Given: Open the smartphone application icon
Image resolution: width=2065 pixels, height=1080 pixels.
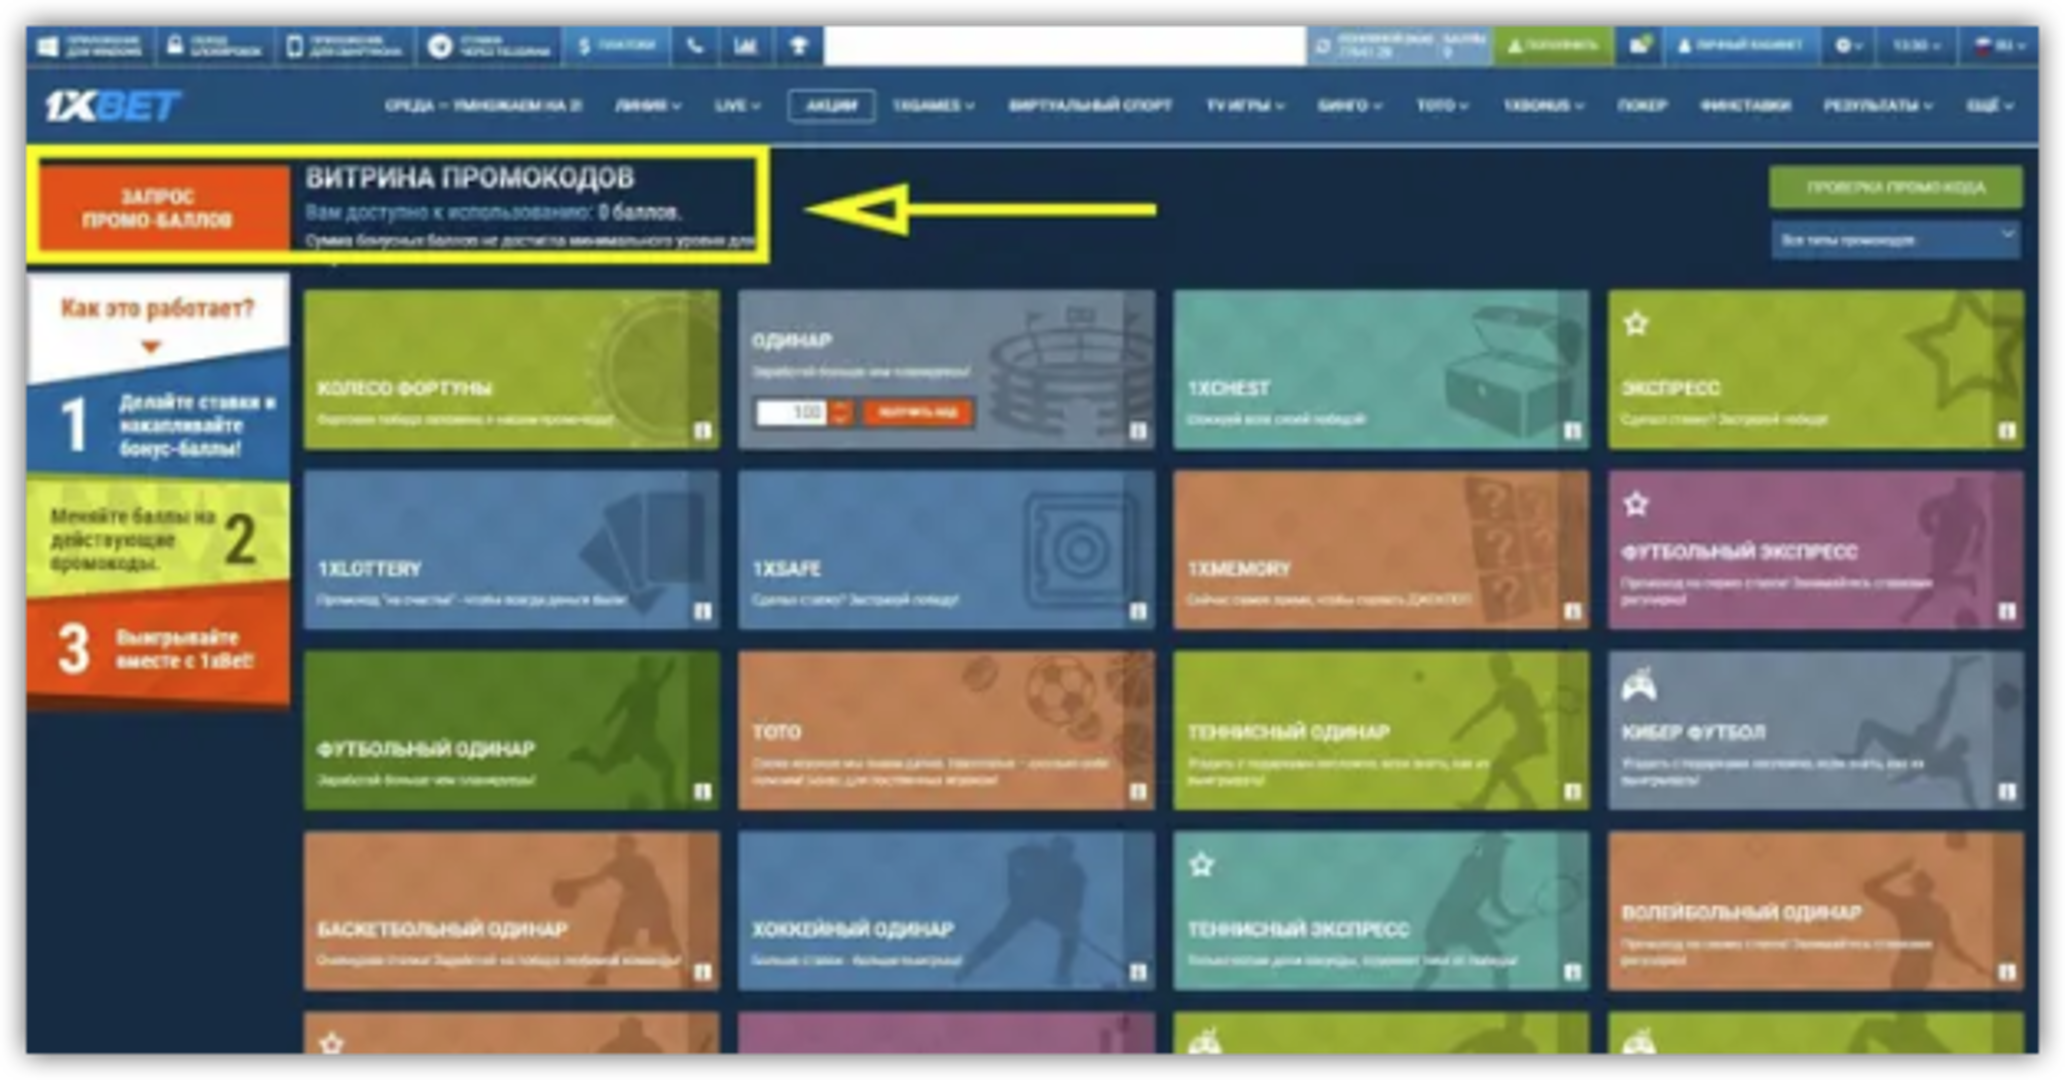Looking at the screenshot, I should (x=295, y=46).
